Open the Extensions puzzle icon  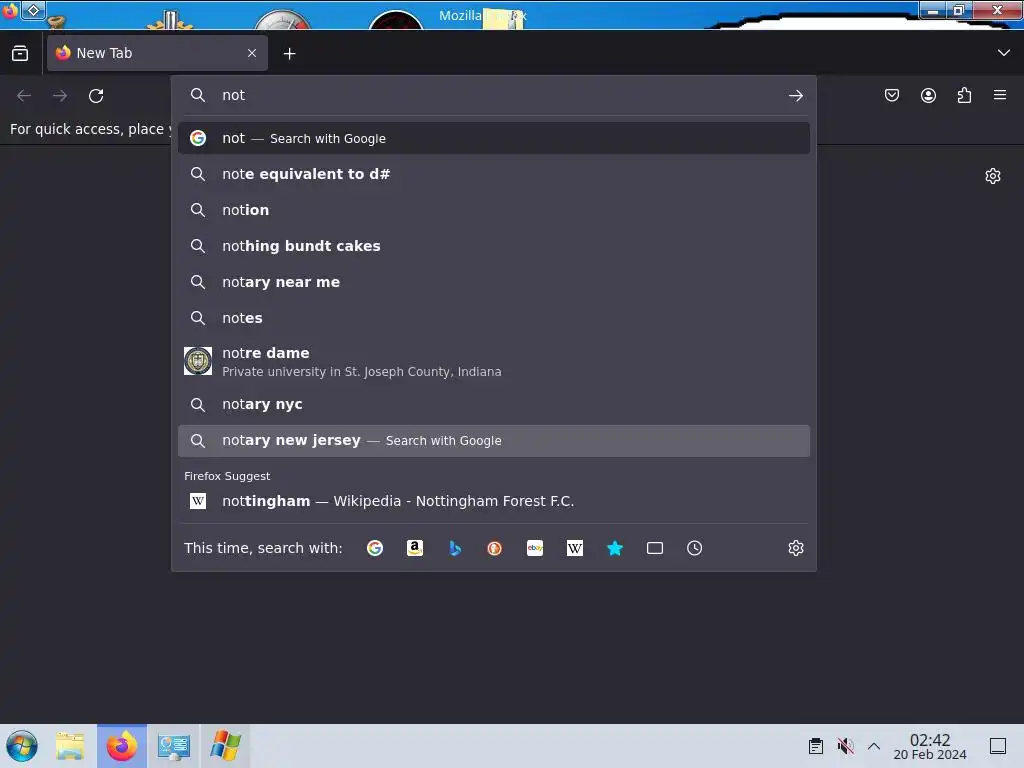(x=964, y=95)
